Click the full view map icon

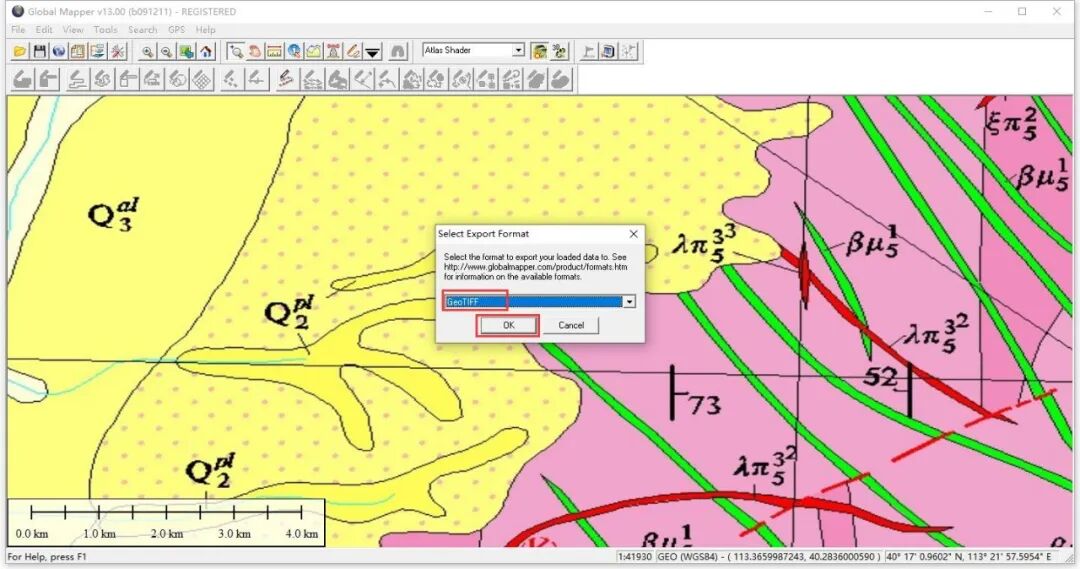coord(186,51)
